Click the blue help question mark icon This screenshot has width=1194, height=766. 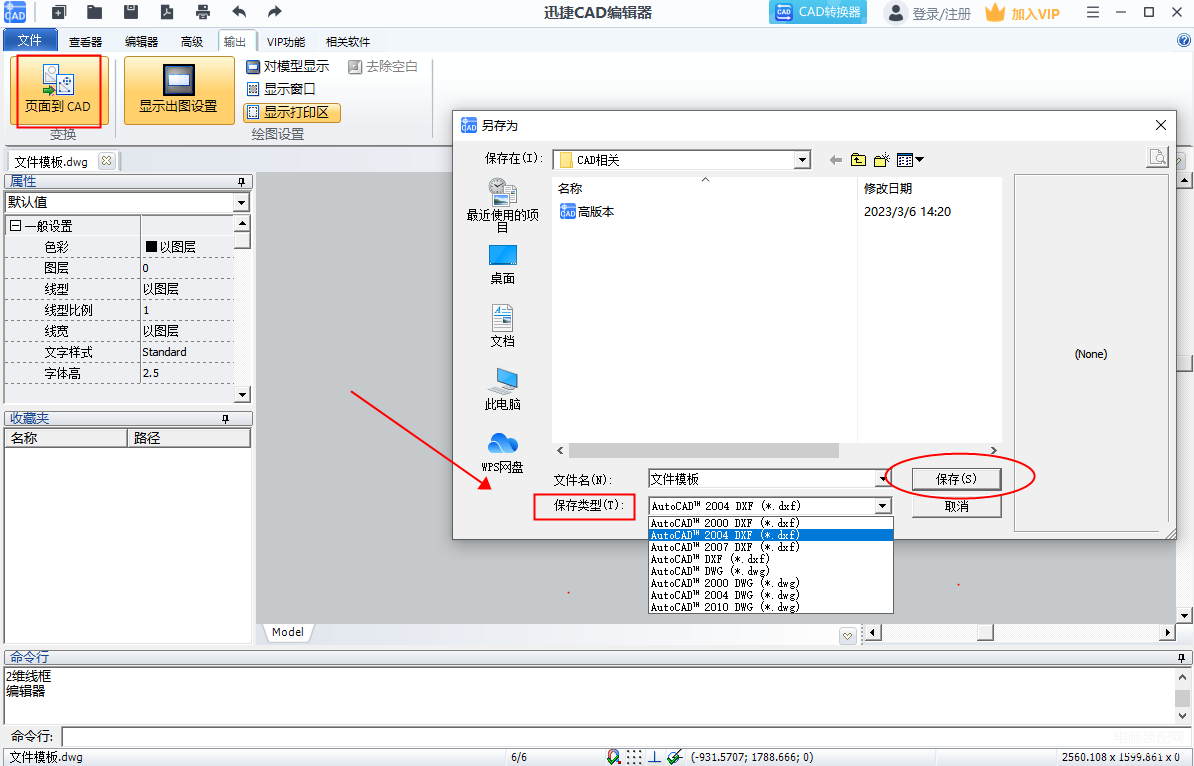point(1183,40)
